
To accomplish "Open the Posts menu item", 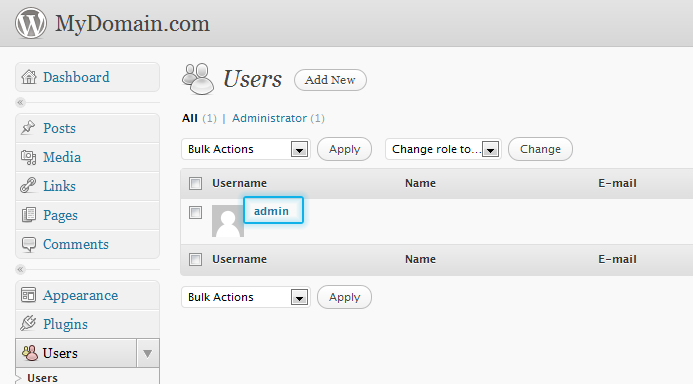I will [x=88, y=128].
